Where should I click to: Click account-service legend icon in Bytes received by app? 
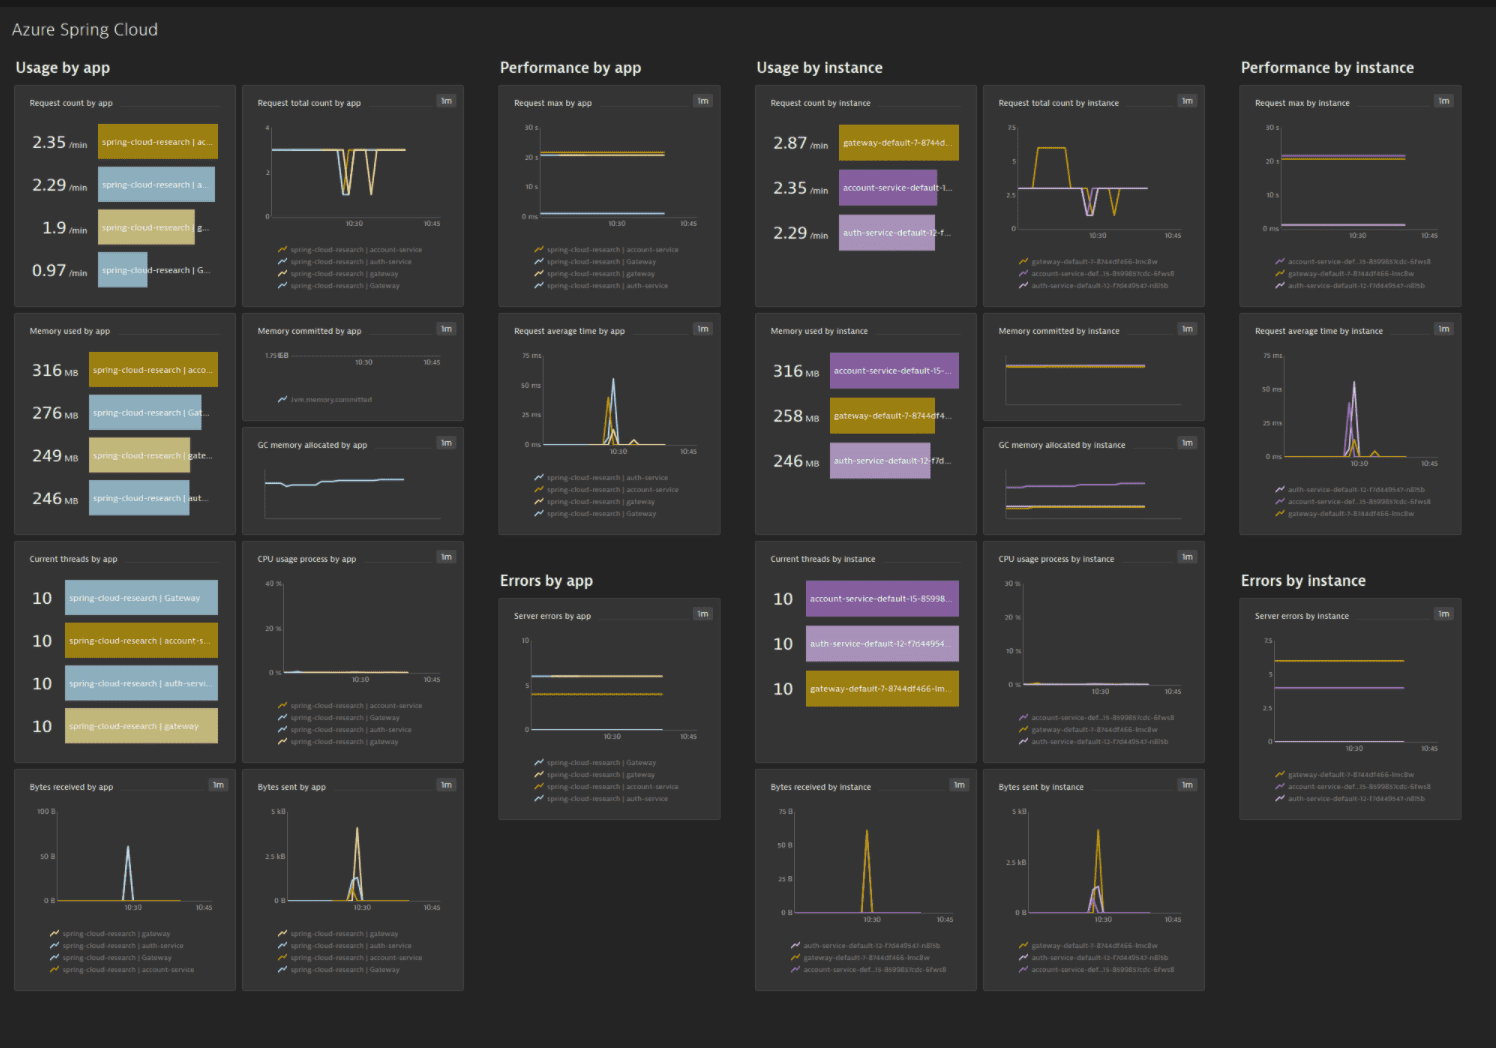pos(55,970)
